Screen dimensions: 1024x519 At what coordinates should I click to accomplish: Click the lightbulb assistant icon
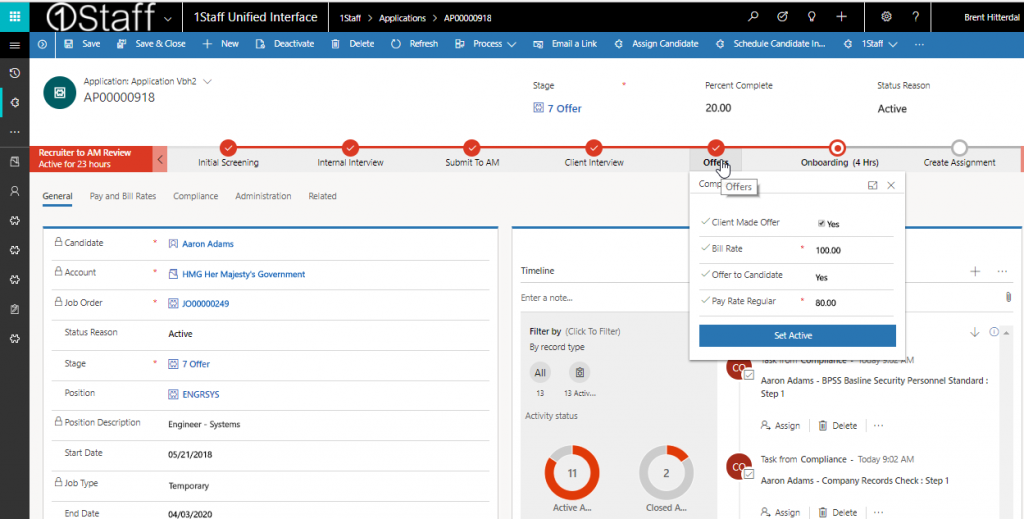point(812,17)
